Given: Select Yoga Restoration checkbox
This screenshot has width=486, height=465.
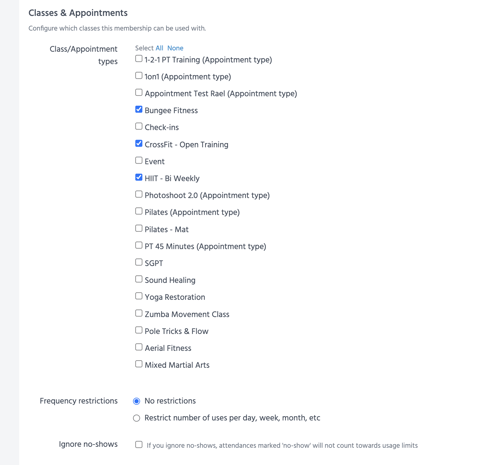Looking at the screenshot, I should (139, 296).
